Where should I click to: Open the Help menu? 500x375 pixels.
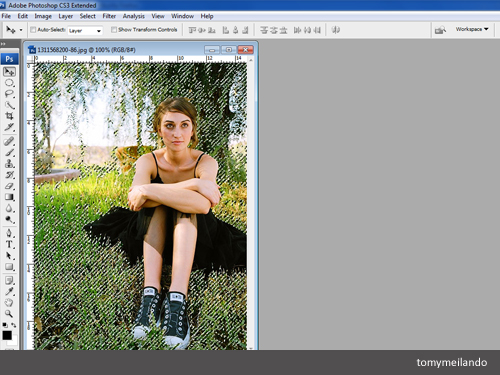click(207, 16)
